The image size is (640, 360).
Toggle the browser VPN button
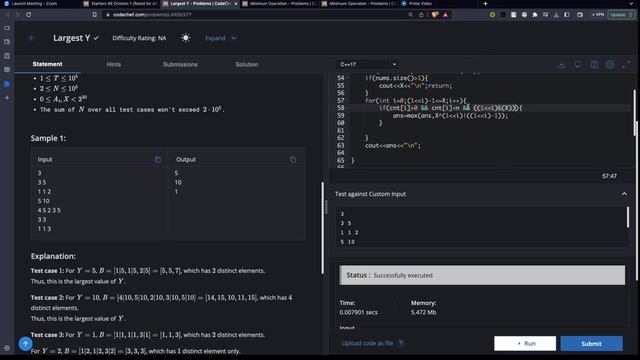click(x=598, y=15)
